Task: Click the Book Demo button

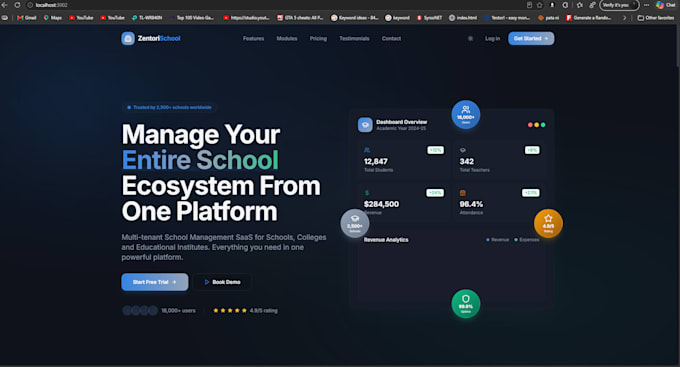Action: pyautogui.click(x=222, y=282)
